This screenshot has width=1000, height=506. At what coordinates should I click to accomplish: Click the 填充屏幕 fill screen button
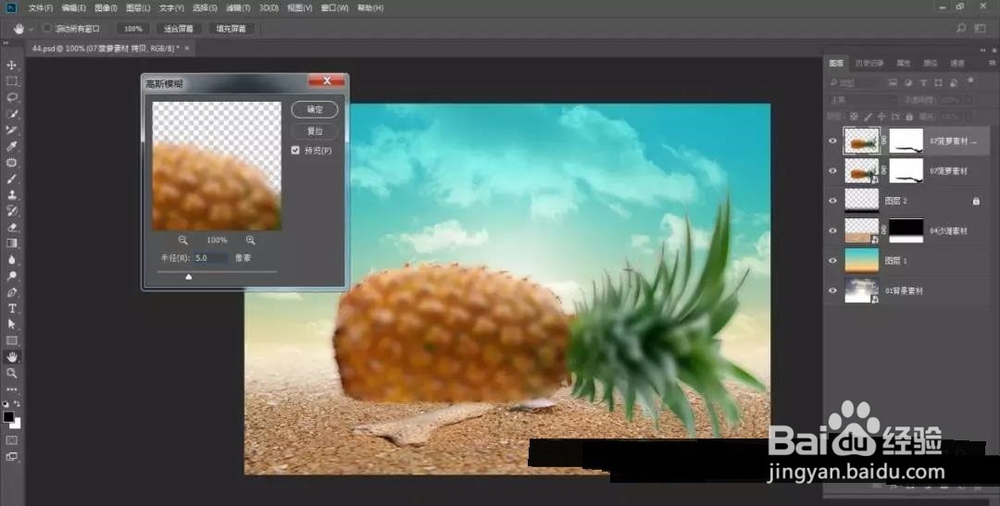(x=232, y=29)
